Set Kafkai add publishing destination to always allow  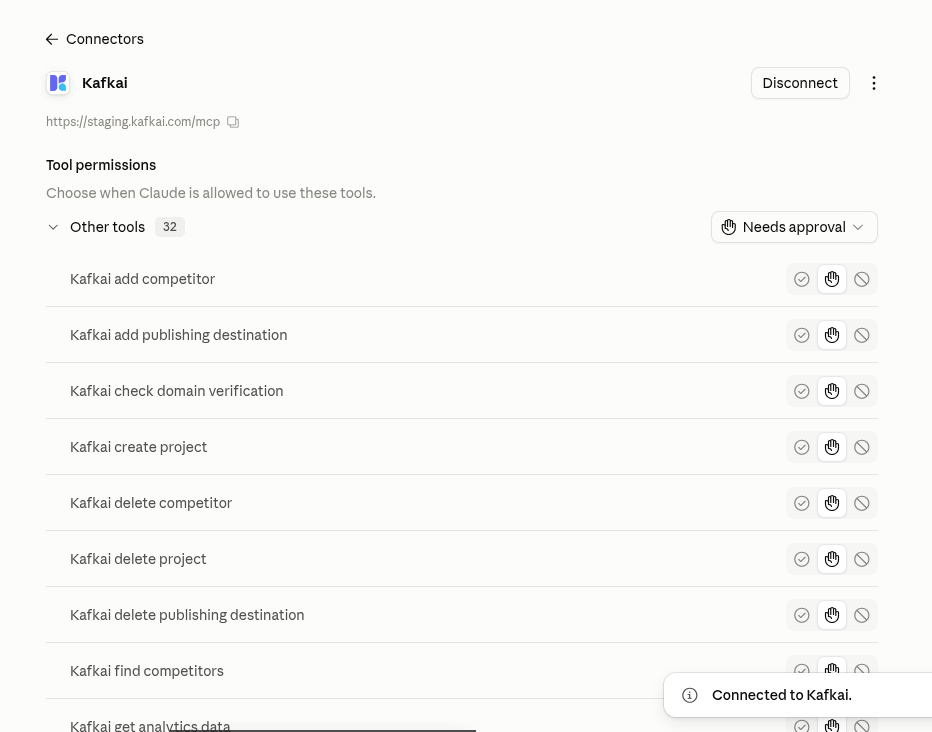802,335
